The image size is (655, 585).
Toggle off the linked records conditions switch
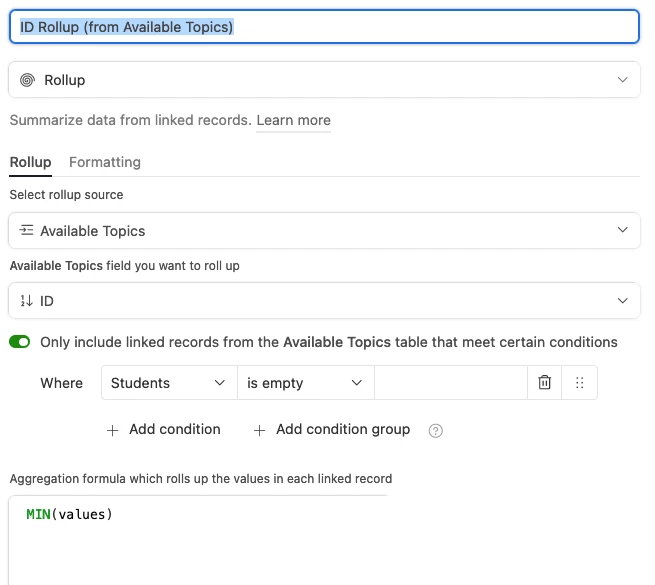tap(20, 342)
